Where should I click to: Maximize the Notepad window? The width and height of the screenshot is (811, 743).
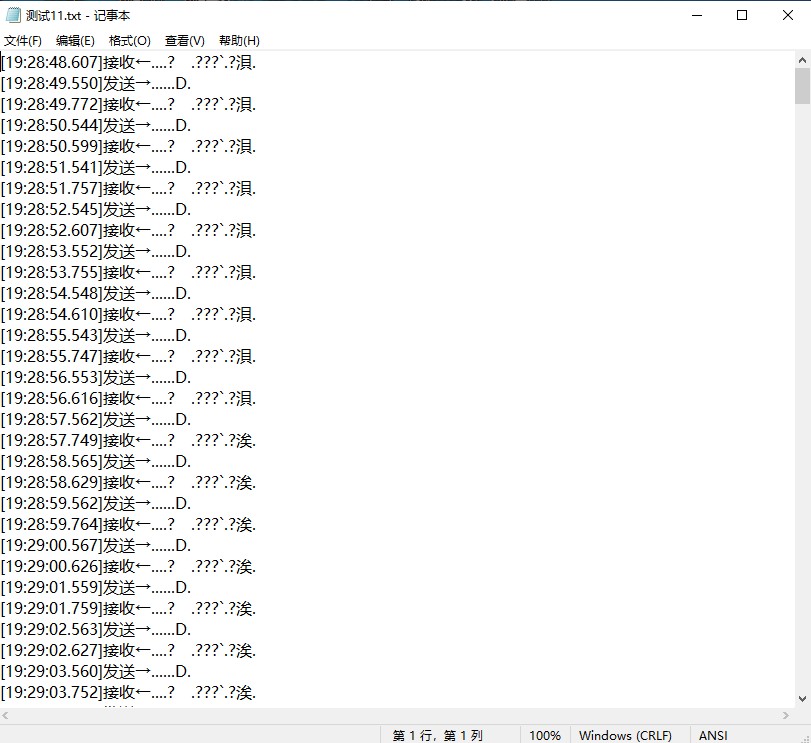(742, 16)
